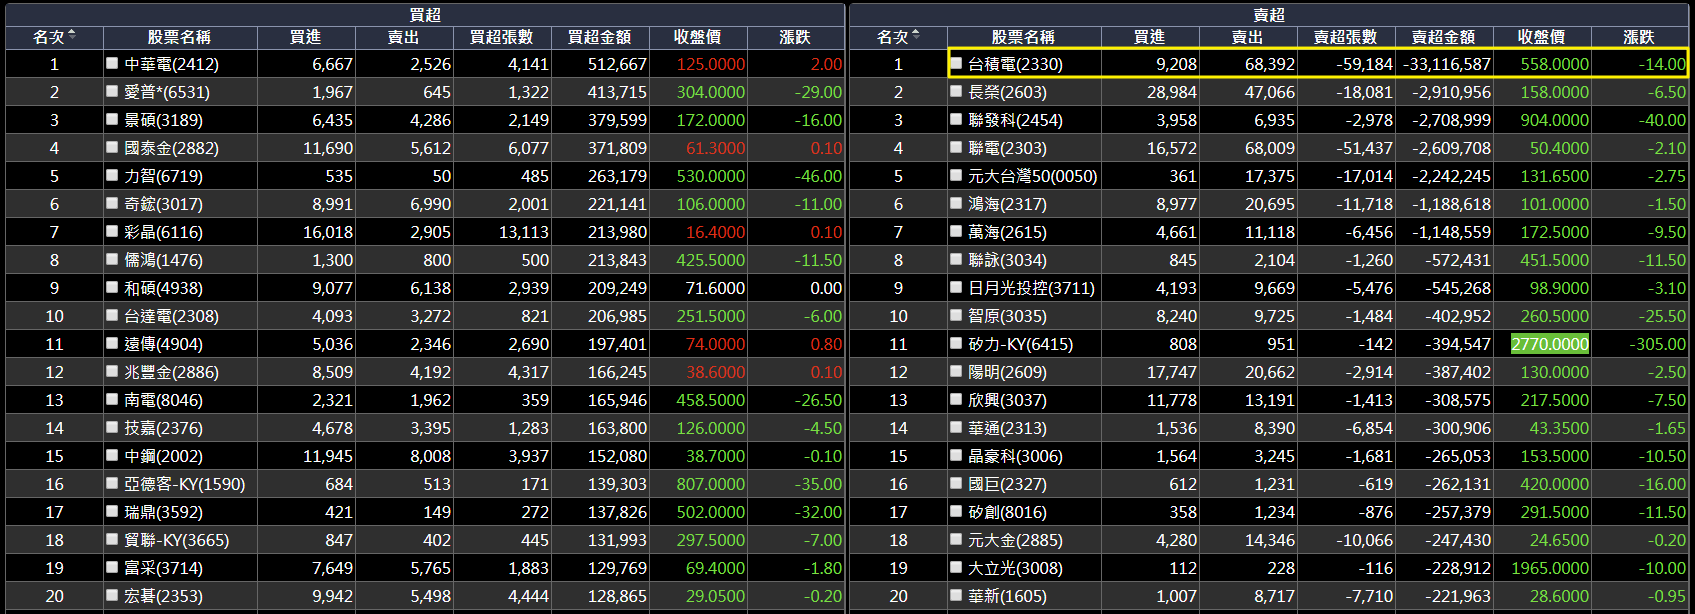1695x614 pixels.
Task: Click 買超張數 value 13,113
Action: (524, 232)
